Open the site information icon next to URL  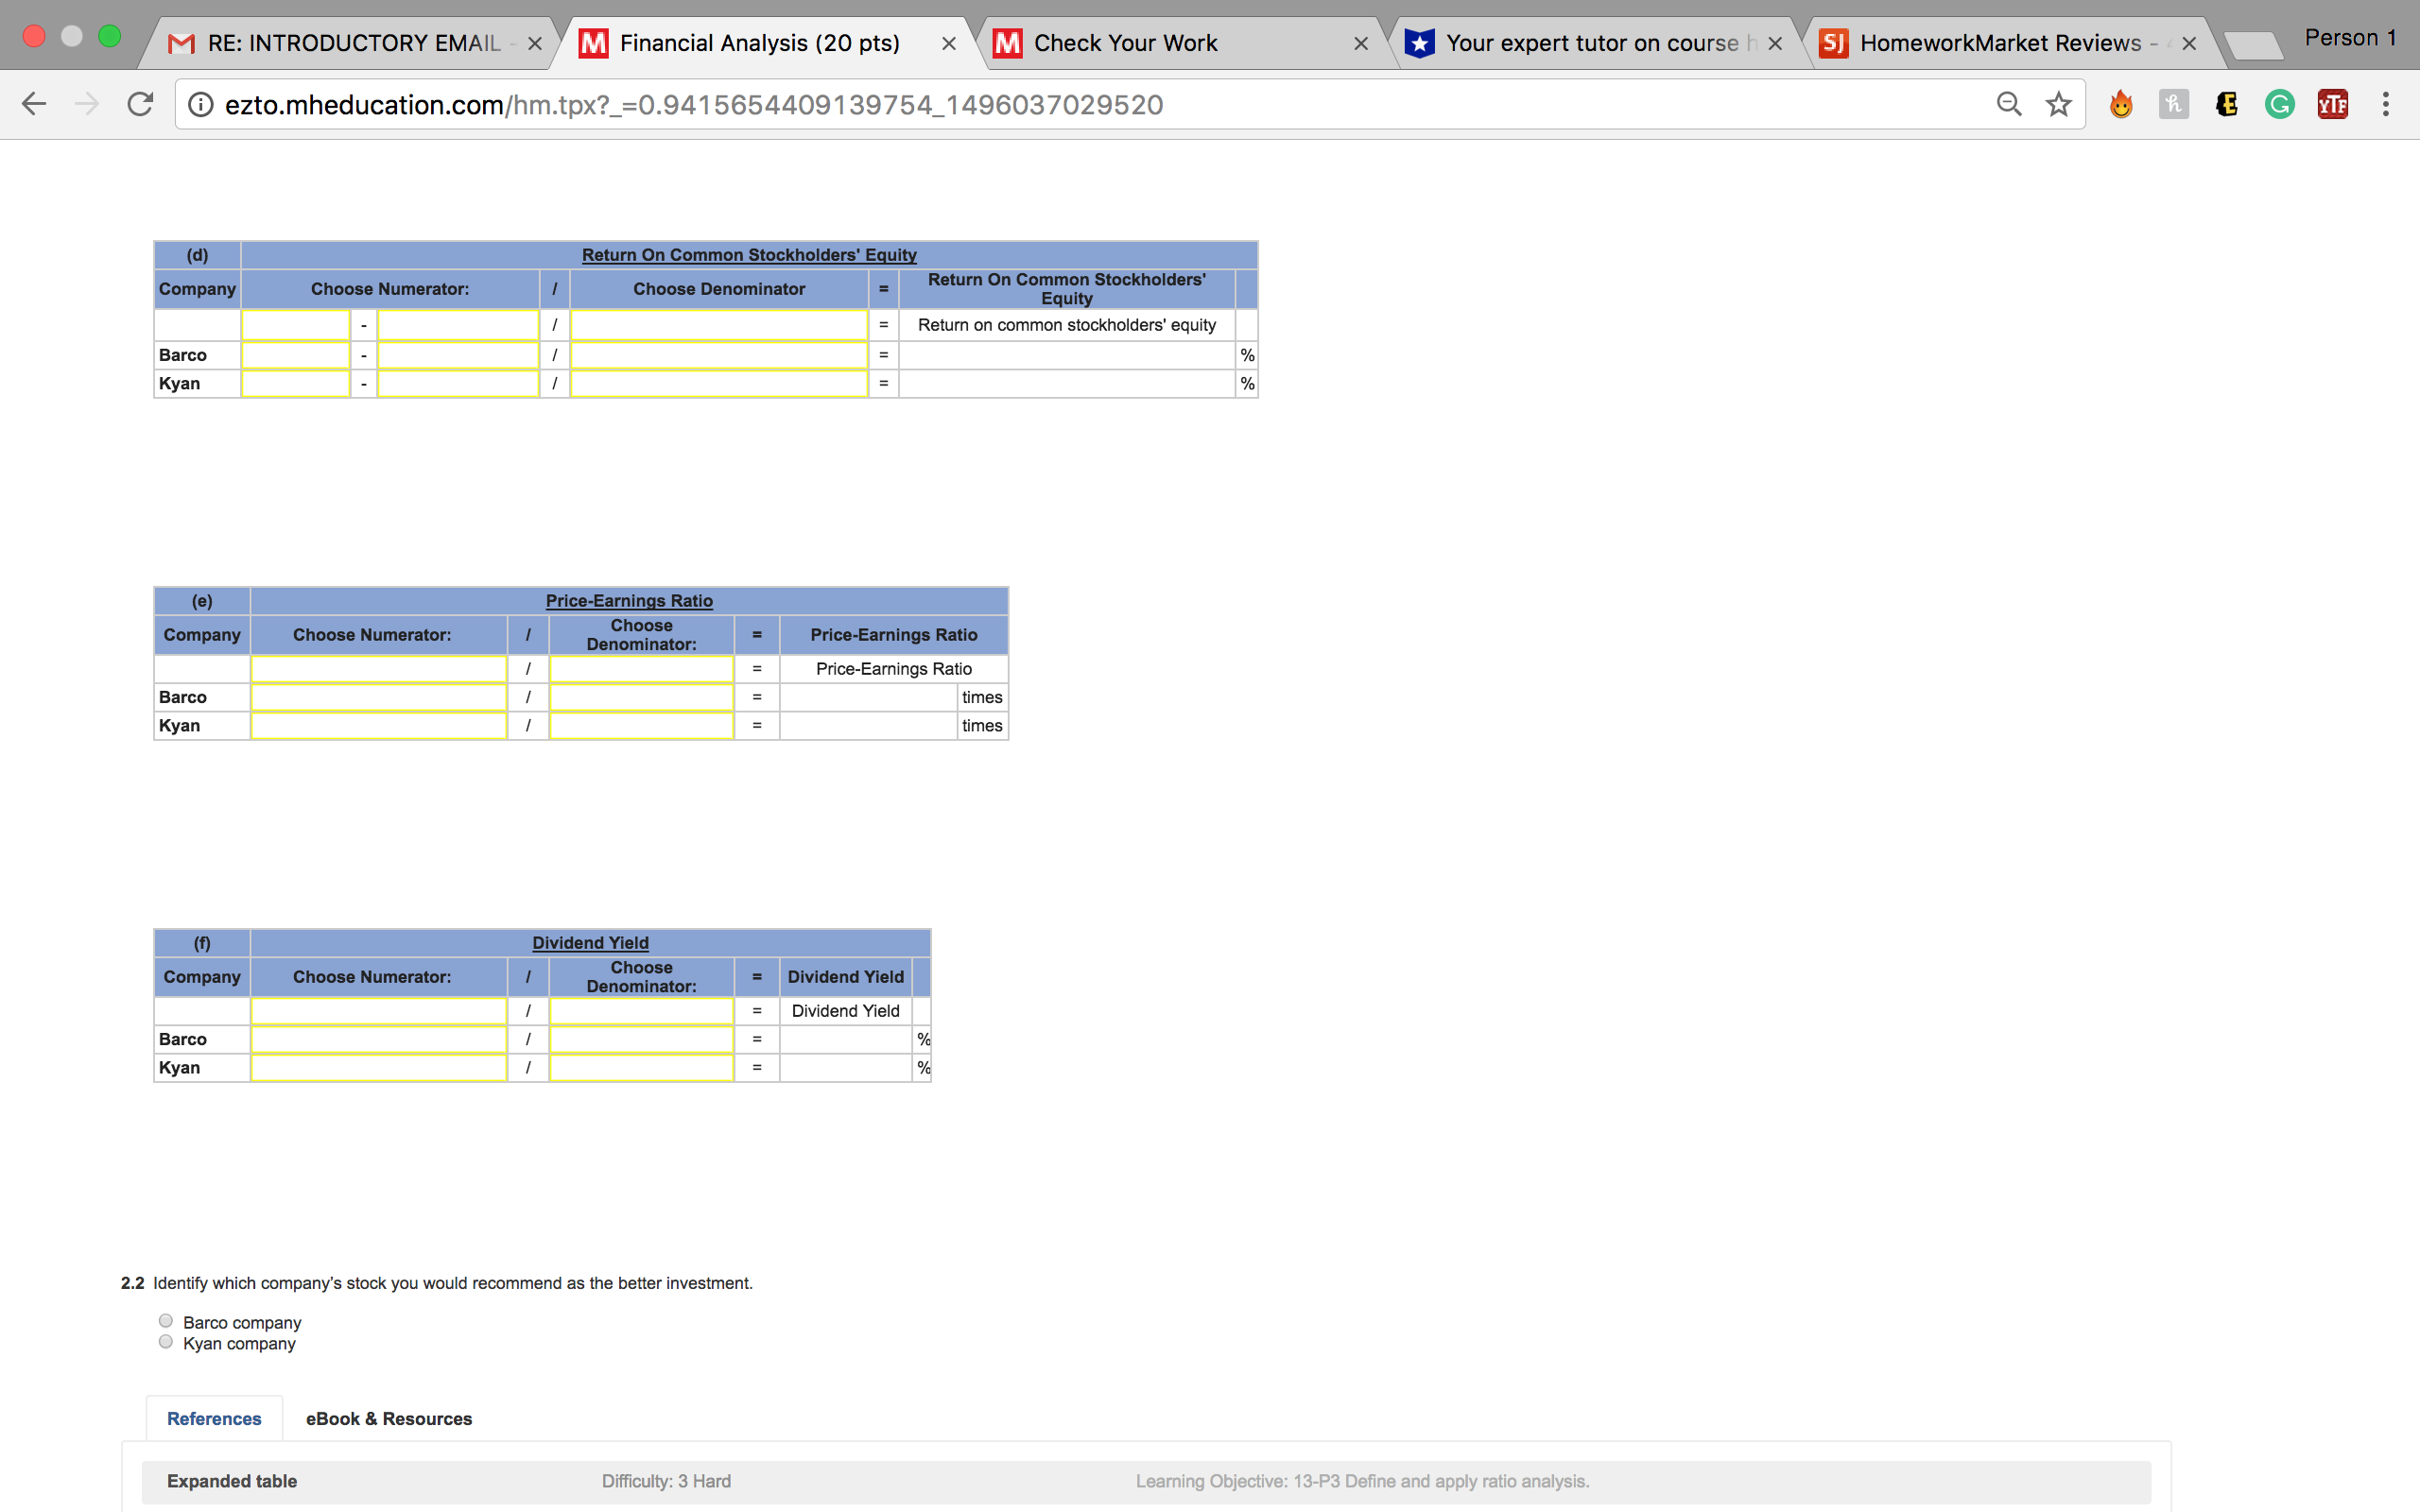click(x=200, y=103)
